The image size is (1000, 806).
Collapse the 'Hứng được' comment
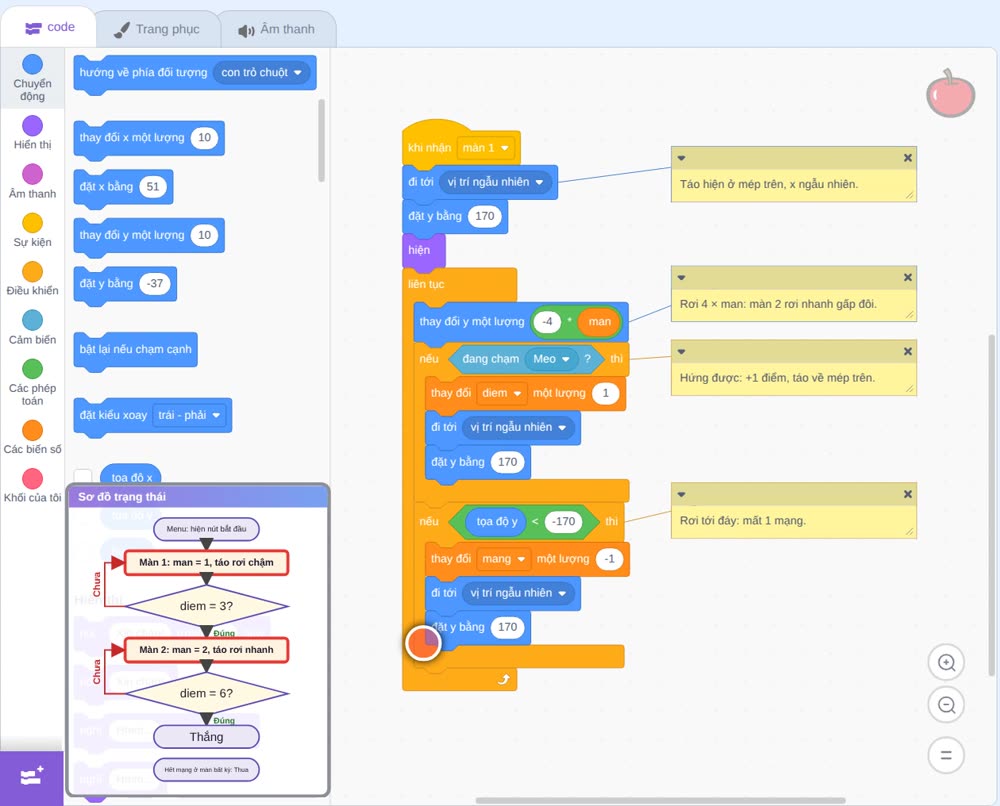[681, 352]
